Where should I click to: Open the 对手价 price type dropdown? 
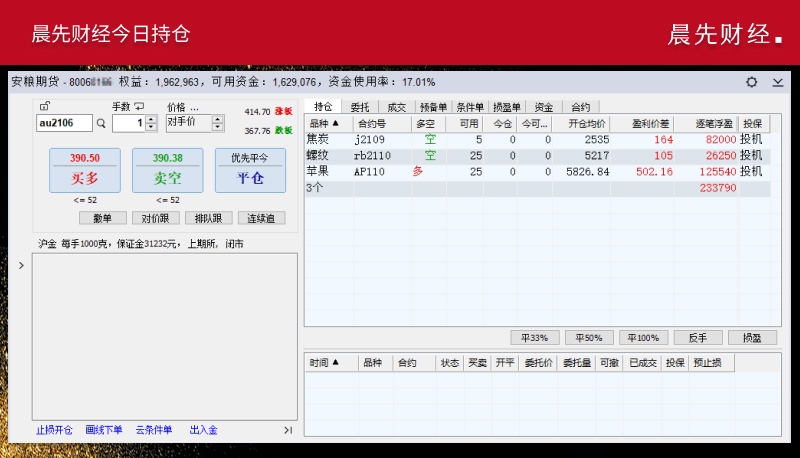(216, 122)
